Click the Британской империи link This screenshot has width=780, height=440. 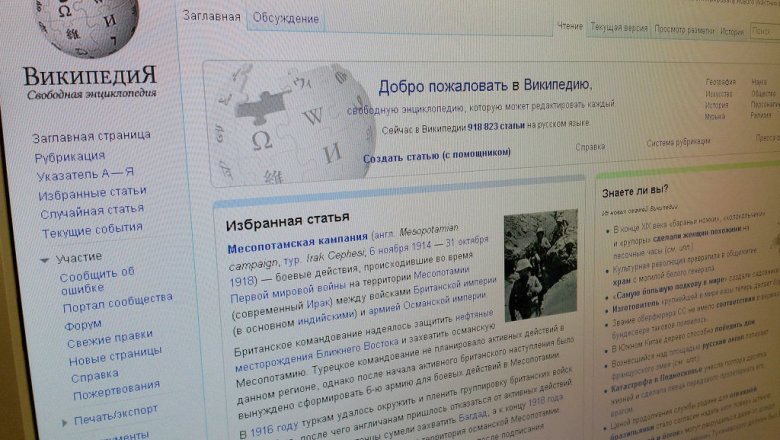tap(455, 284)
